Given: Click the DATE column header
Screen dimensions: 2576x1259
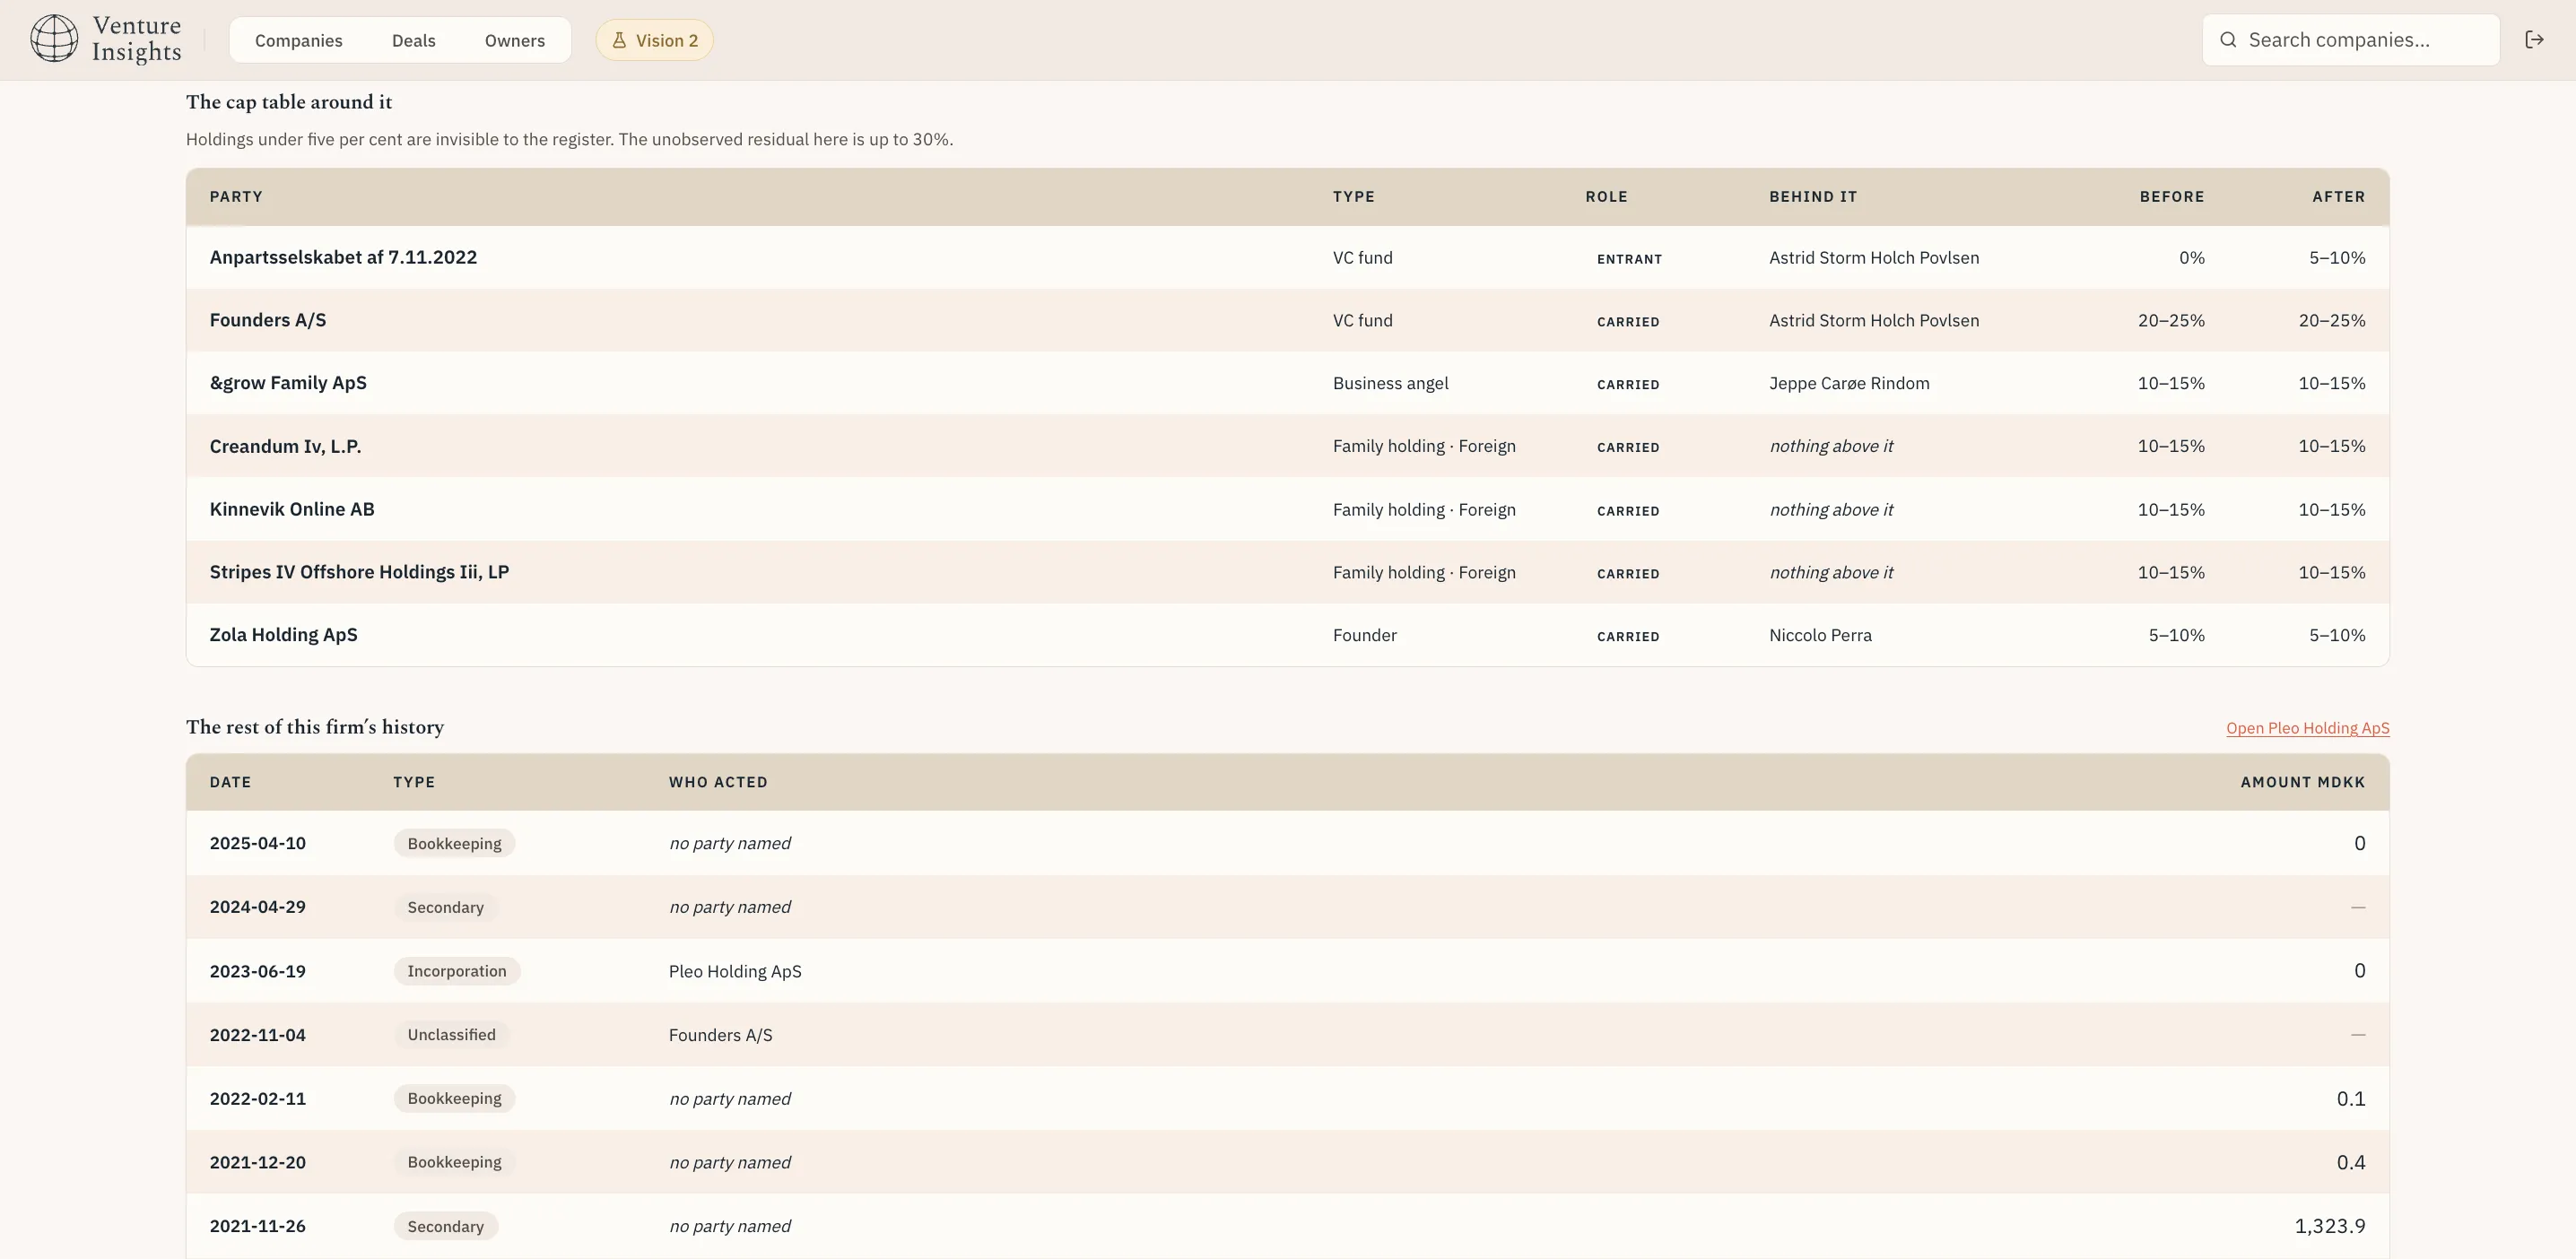Looking at the screenshot, I should pos(230,782).
